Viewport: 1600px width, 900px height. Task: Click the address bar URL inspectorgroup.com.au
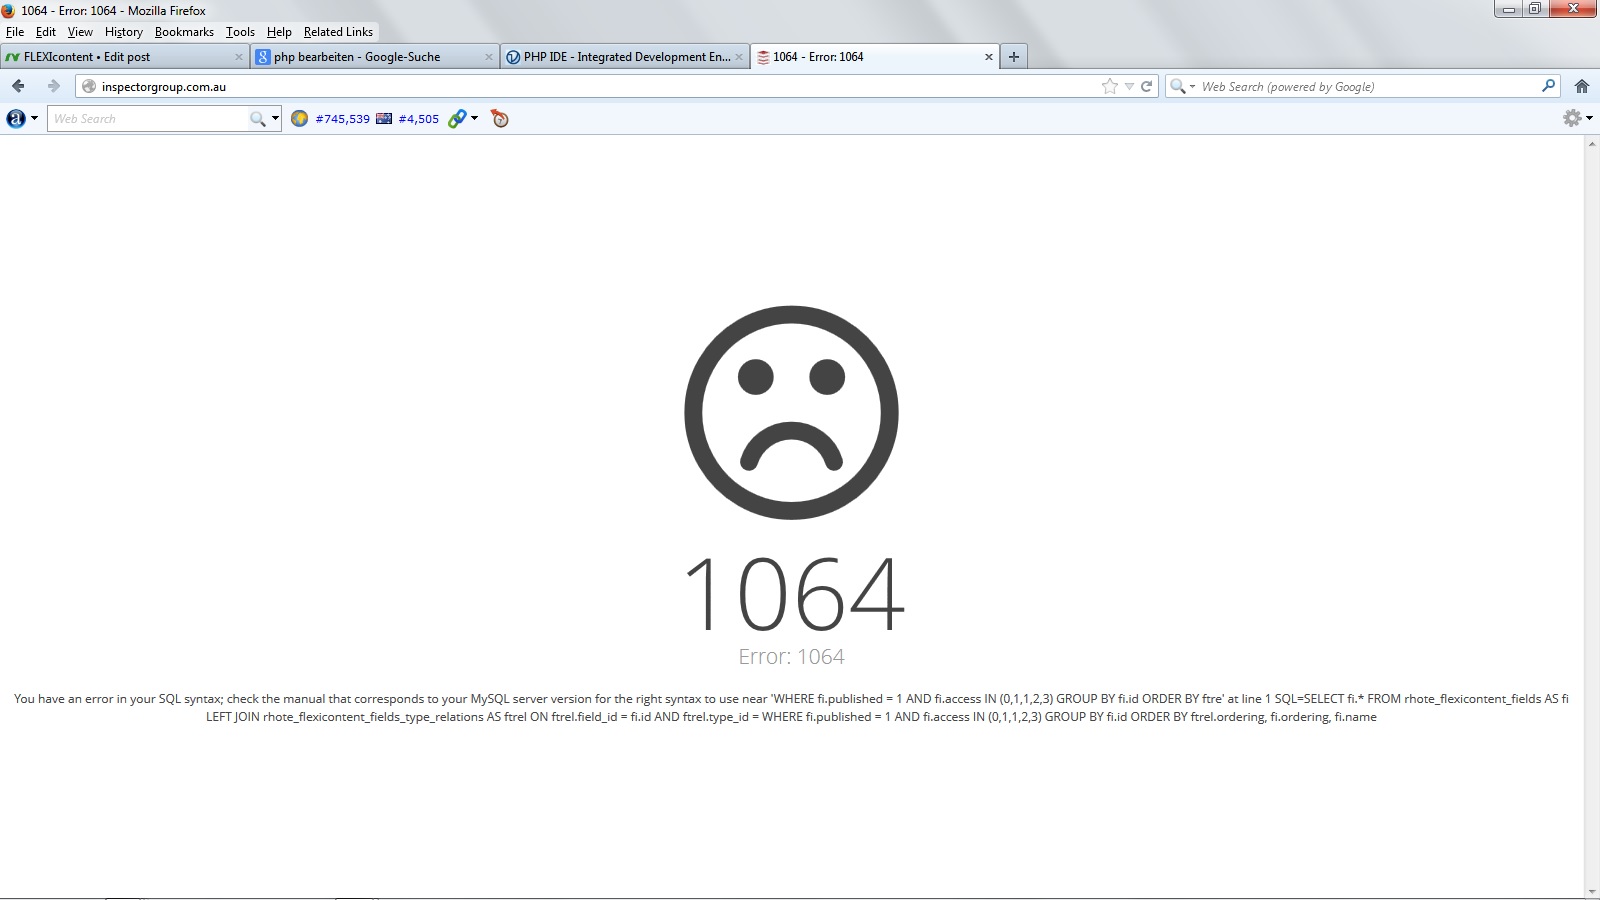pyautogui.click(x=164, y=87)
